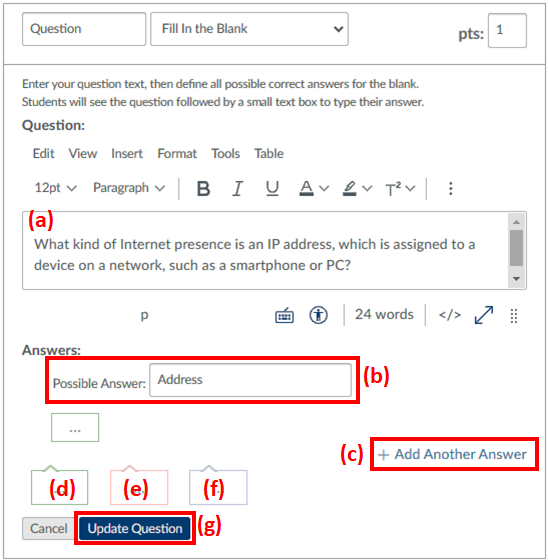The width and height of the screenshot is (548, 560).
Task: Open the background highlight color picker
Action: 350,188
